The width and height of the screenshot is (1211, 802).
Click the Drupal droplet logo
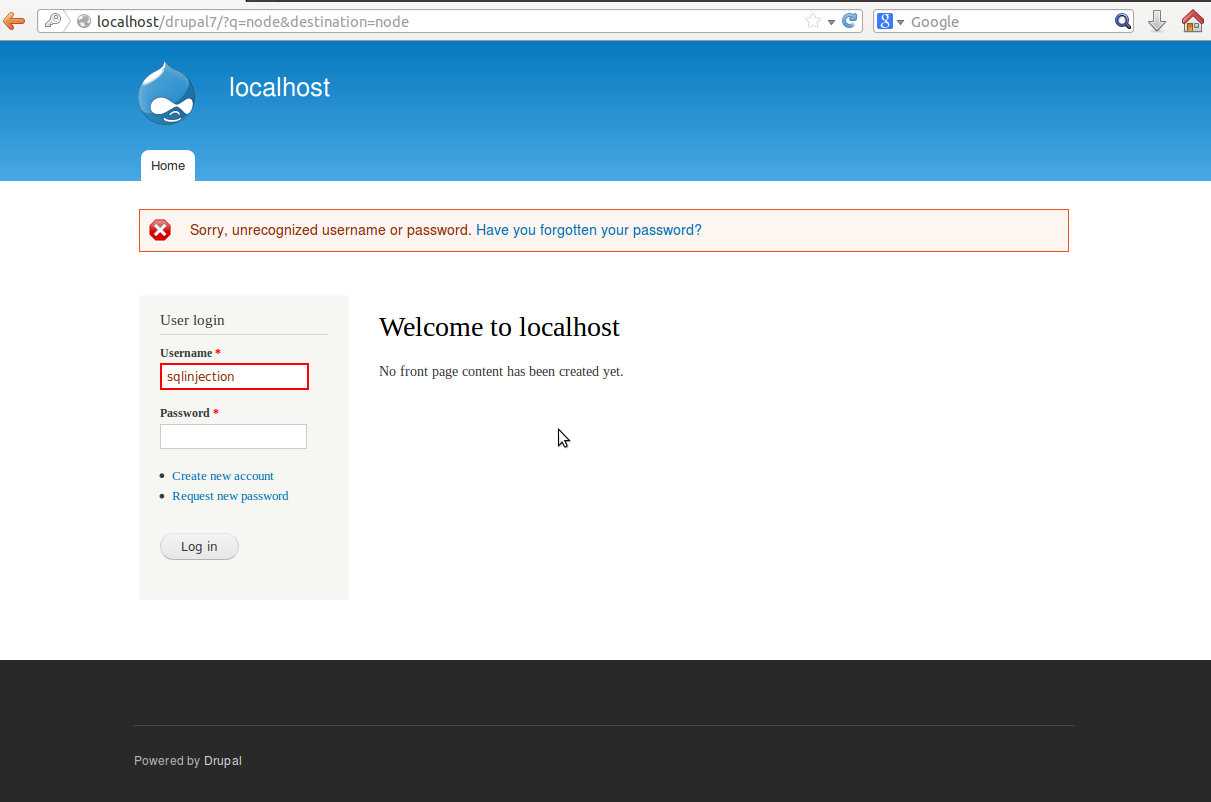[166, 92]
